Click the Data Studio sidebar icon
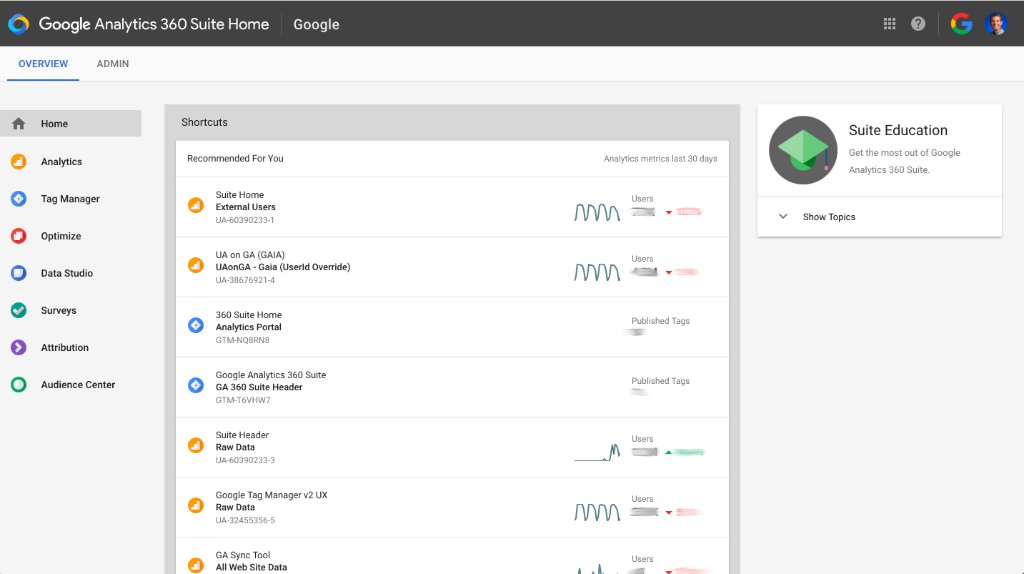Viewport: 1024px width, 574px height. click(x=18, y=273)
